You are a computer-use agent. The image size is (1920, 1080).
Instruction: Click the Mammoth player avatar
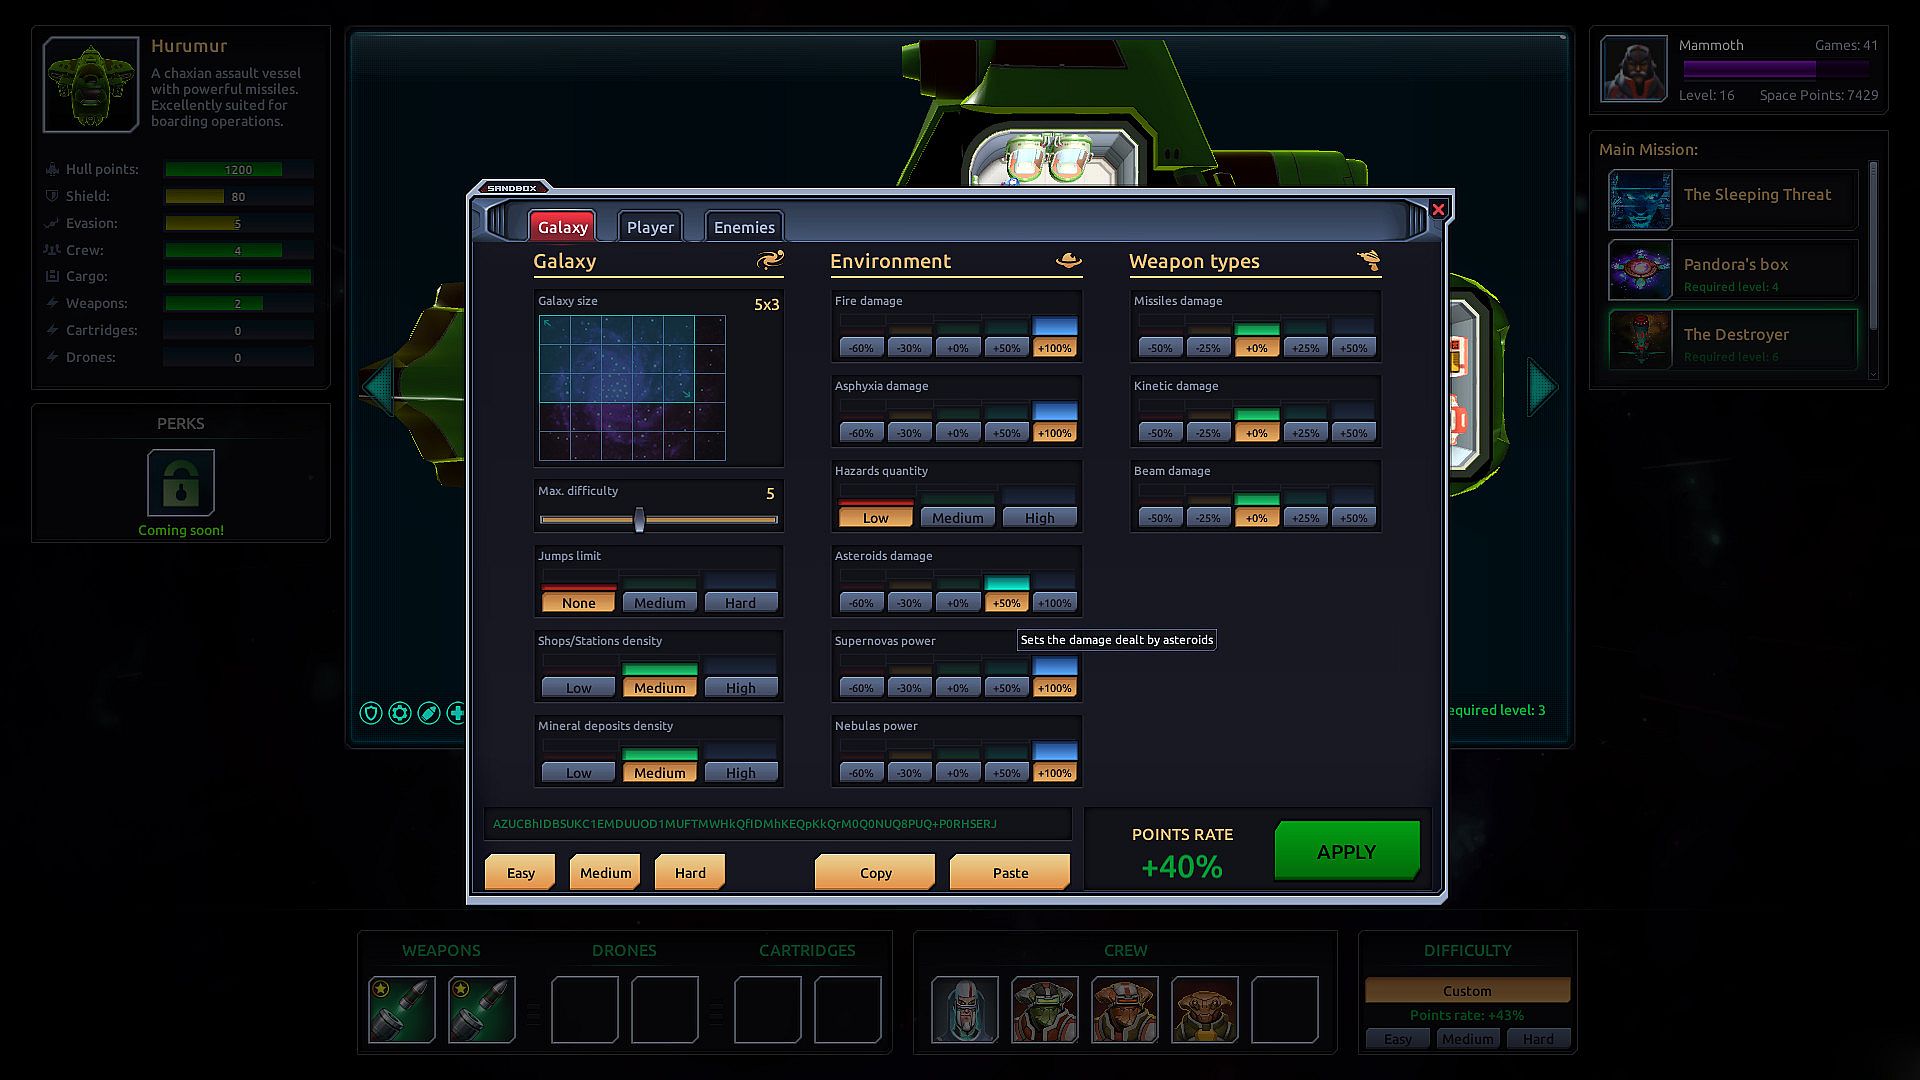point(1634,69)
